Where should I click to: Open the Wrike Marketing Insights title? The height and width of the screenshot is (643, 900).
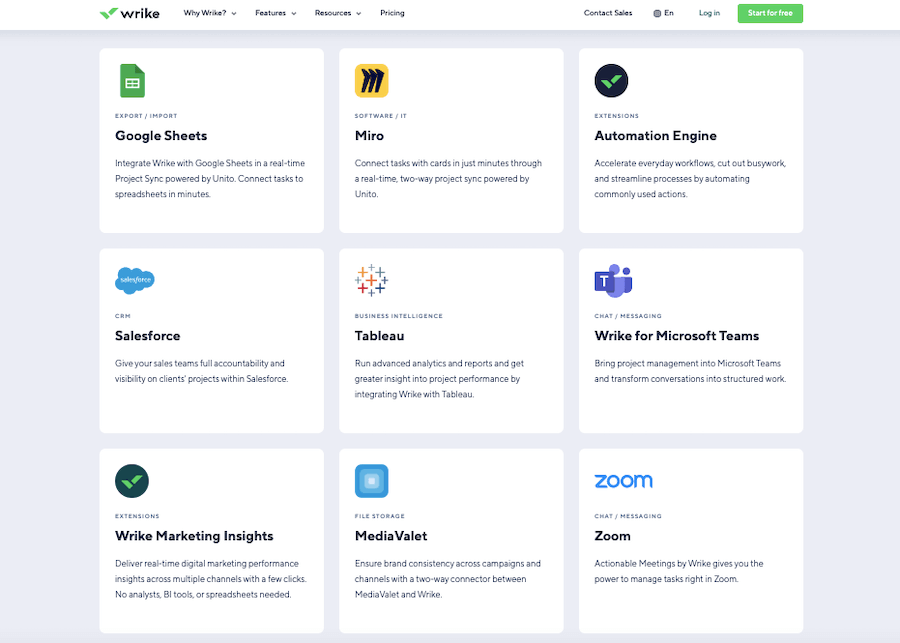pyautogui.click(x=194, y=536)
